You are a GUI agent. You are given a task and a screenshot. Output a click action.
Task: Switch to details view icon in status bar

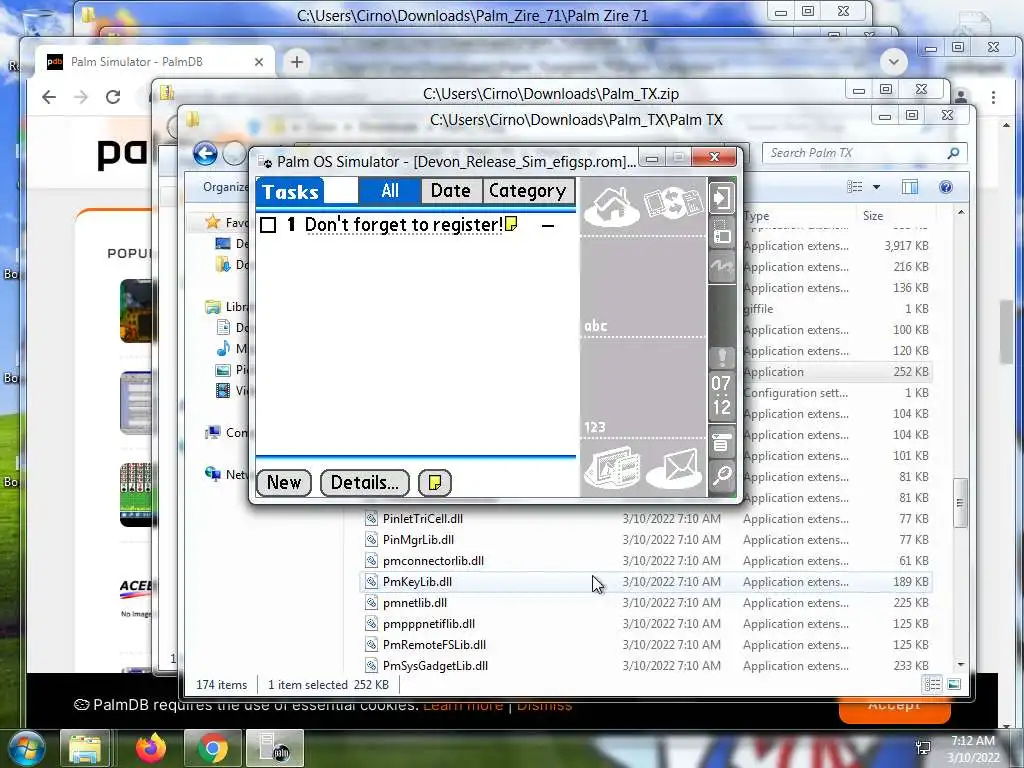tap(932, 684)
